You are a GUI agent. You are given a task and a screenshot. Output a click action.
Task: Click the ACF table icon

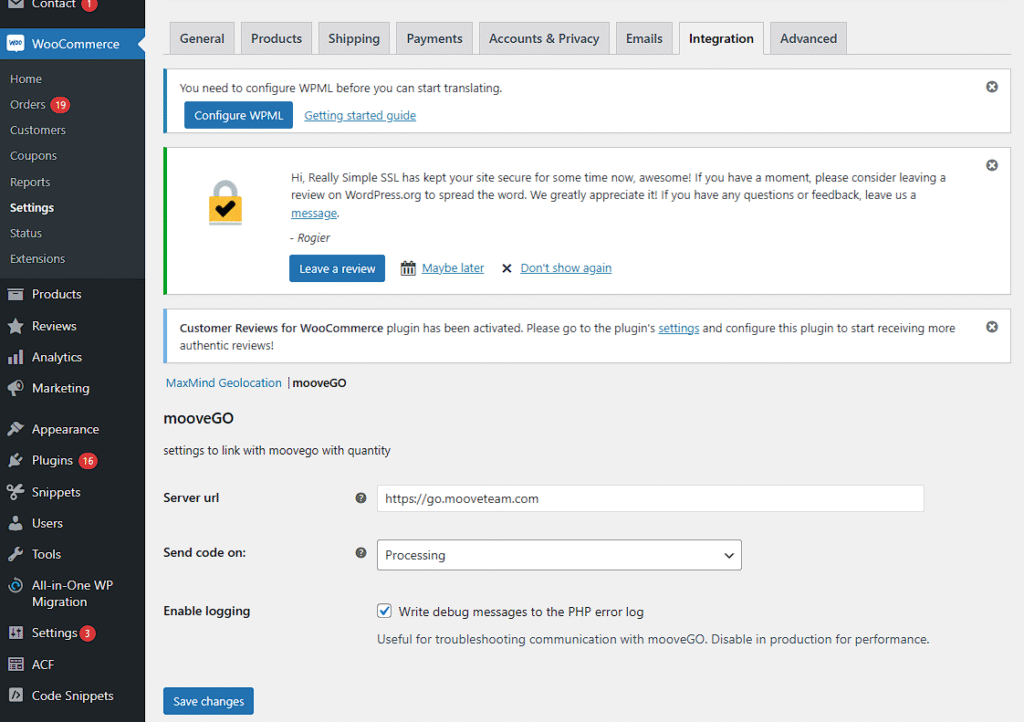point(16,664)
